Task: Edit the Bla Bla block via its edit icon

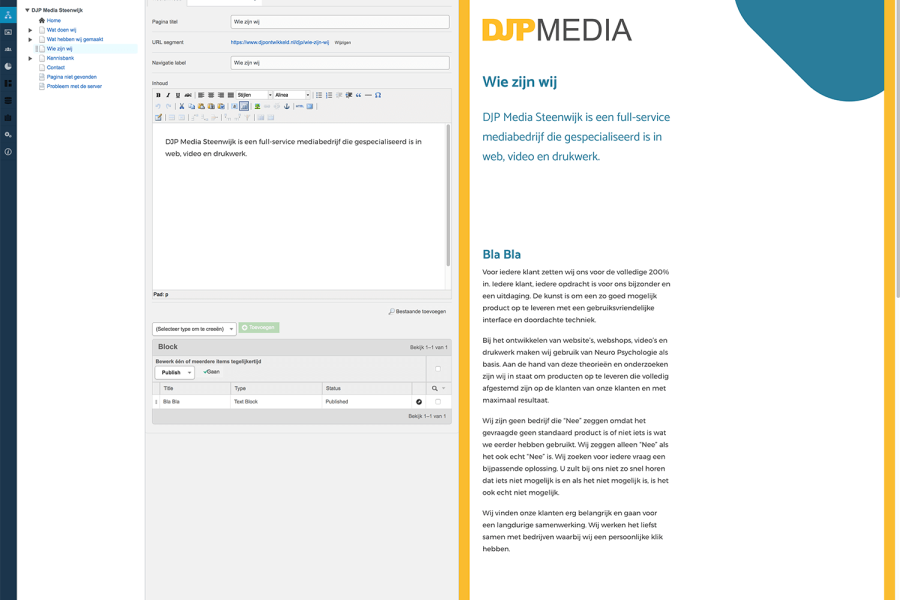Action: click(419, 402)
